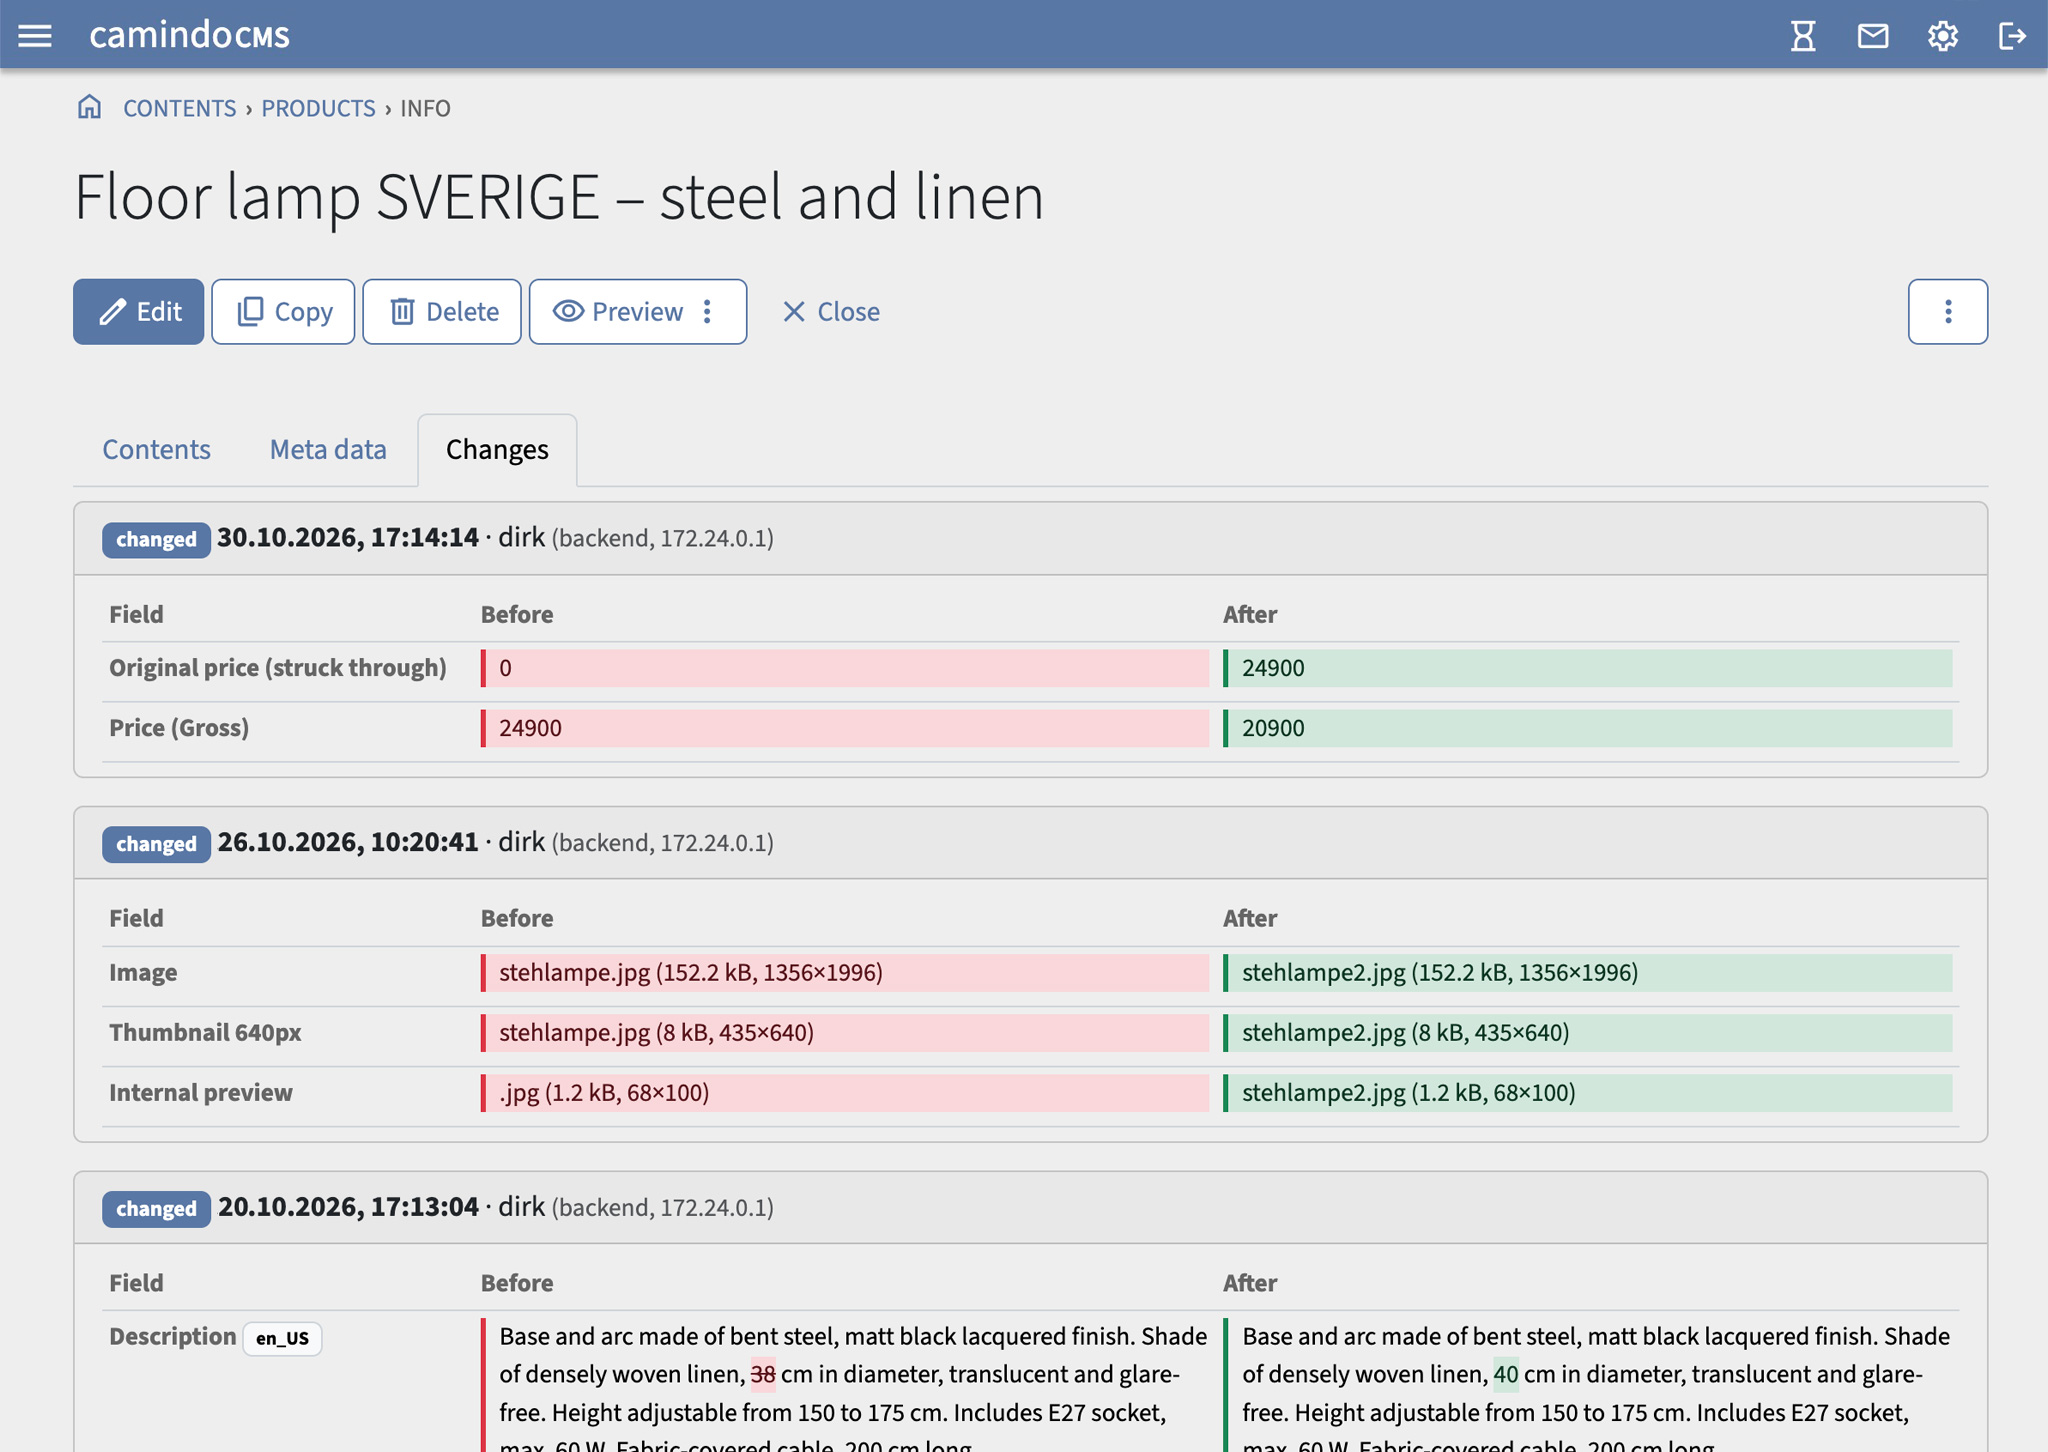Click the Copy button
Viewport: 2048px width, 1452px height.
[283, 312]
